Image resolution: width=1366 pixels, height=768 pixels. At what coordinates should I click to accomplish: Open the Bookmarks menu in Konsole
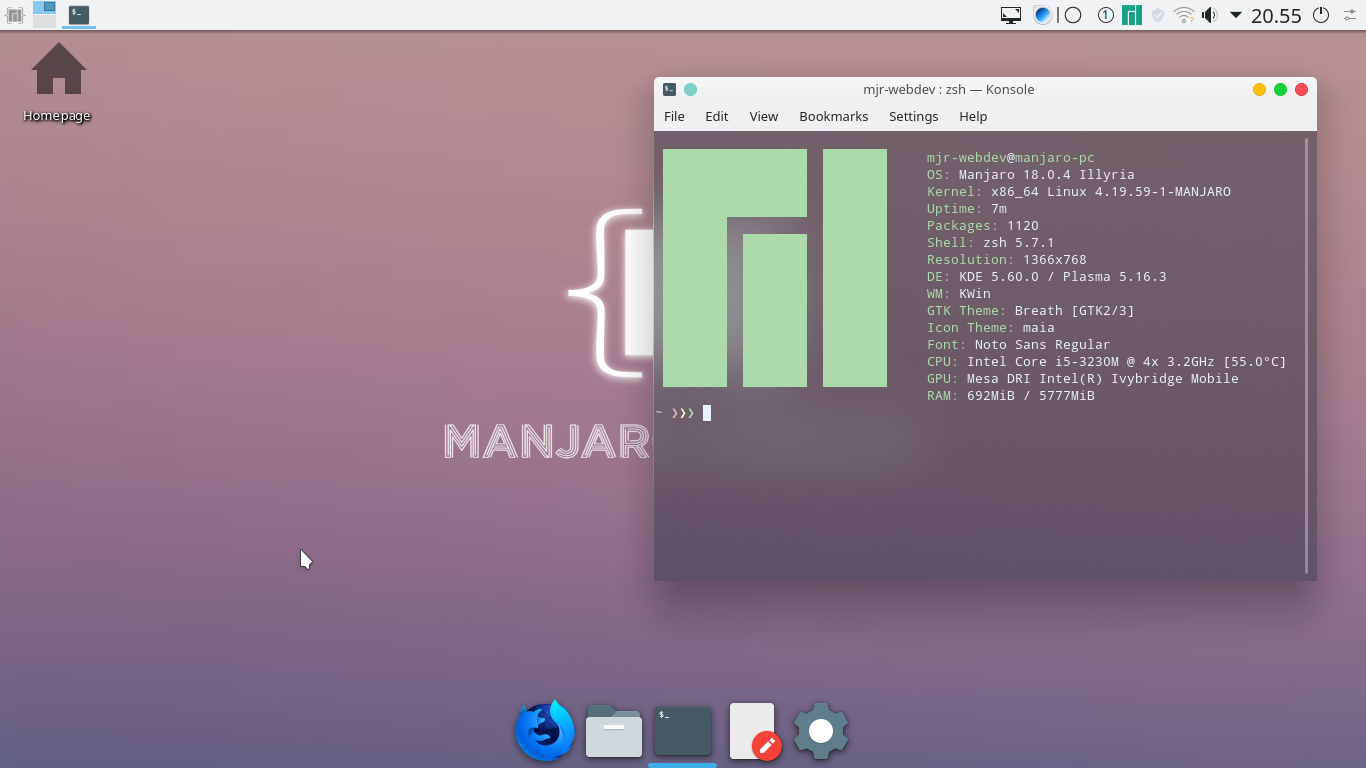[833, 116]
